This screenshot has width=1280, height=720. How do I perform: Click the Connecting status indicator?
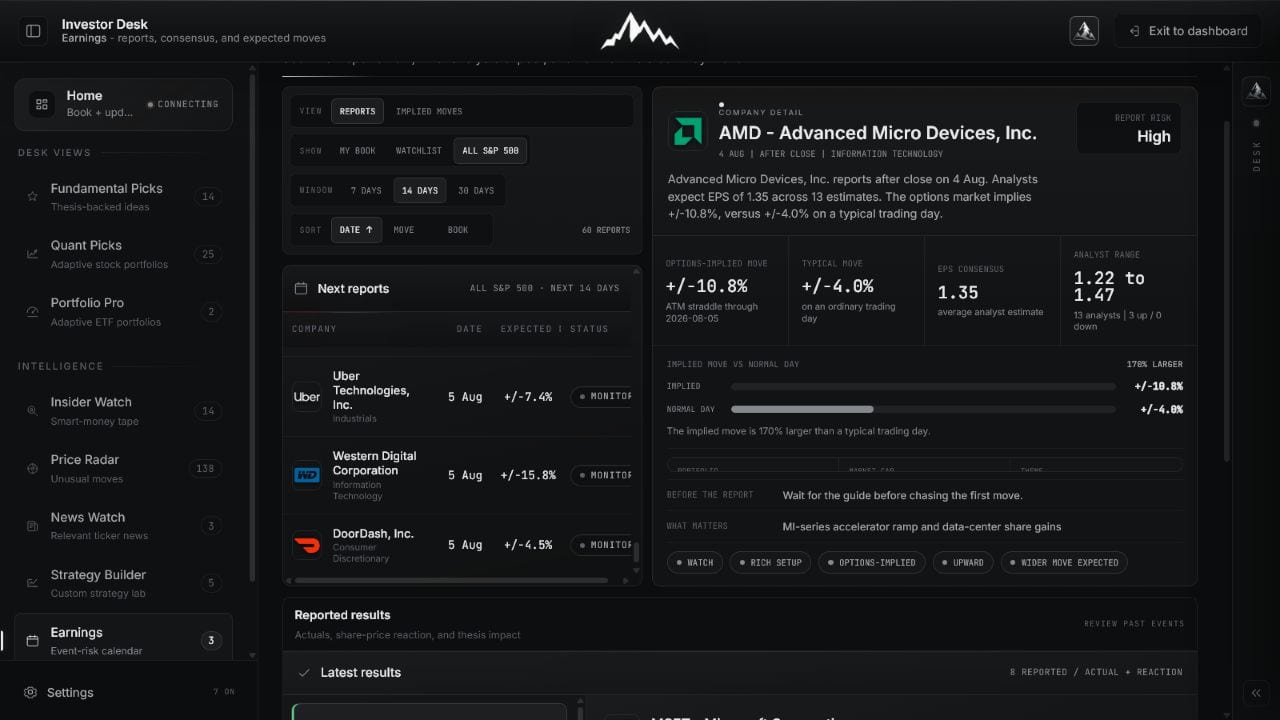point(183,104)
